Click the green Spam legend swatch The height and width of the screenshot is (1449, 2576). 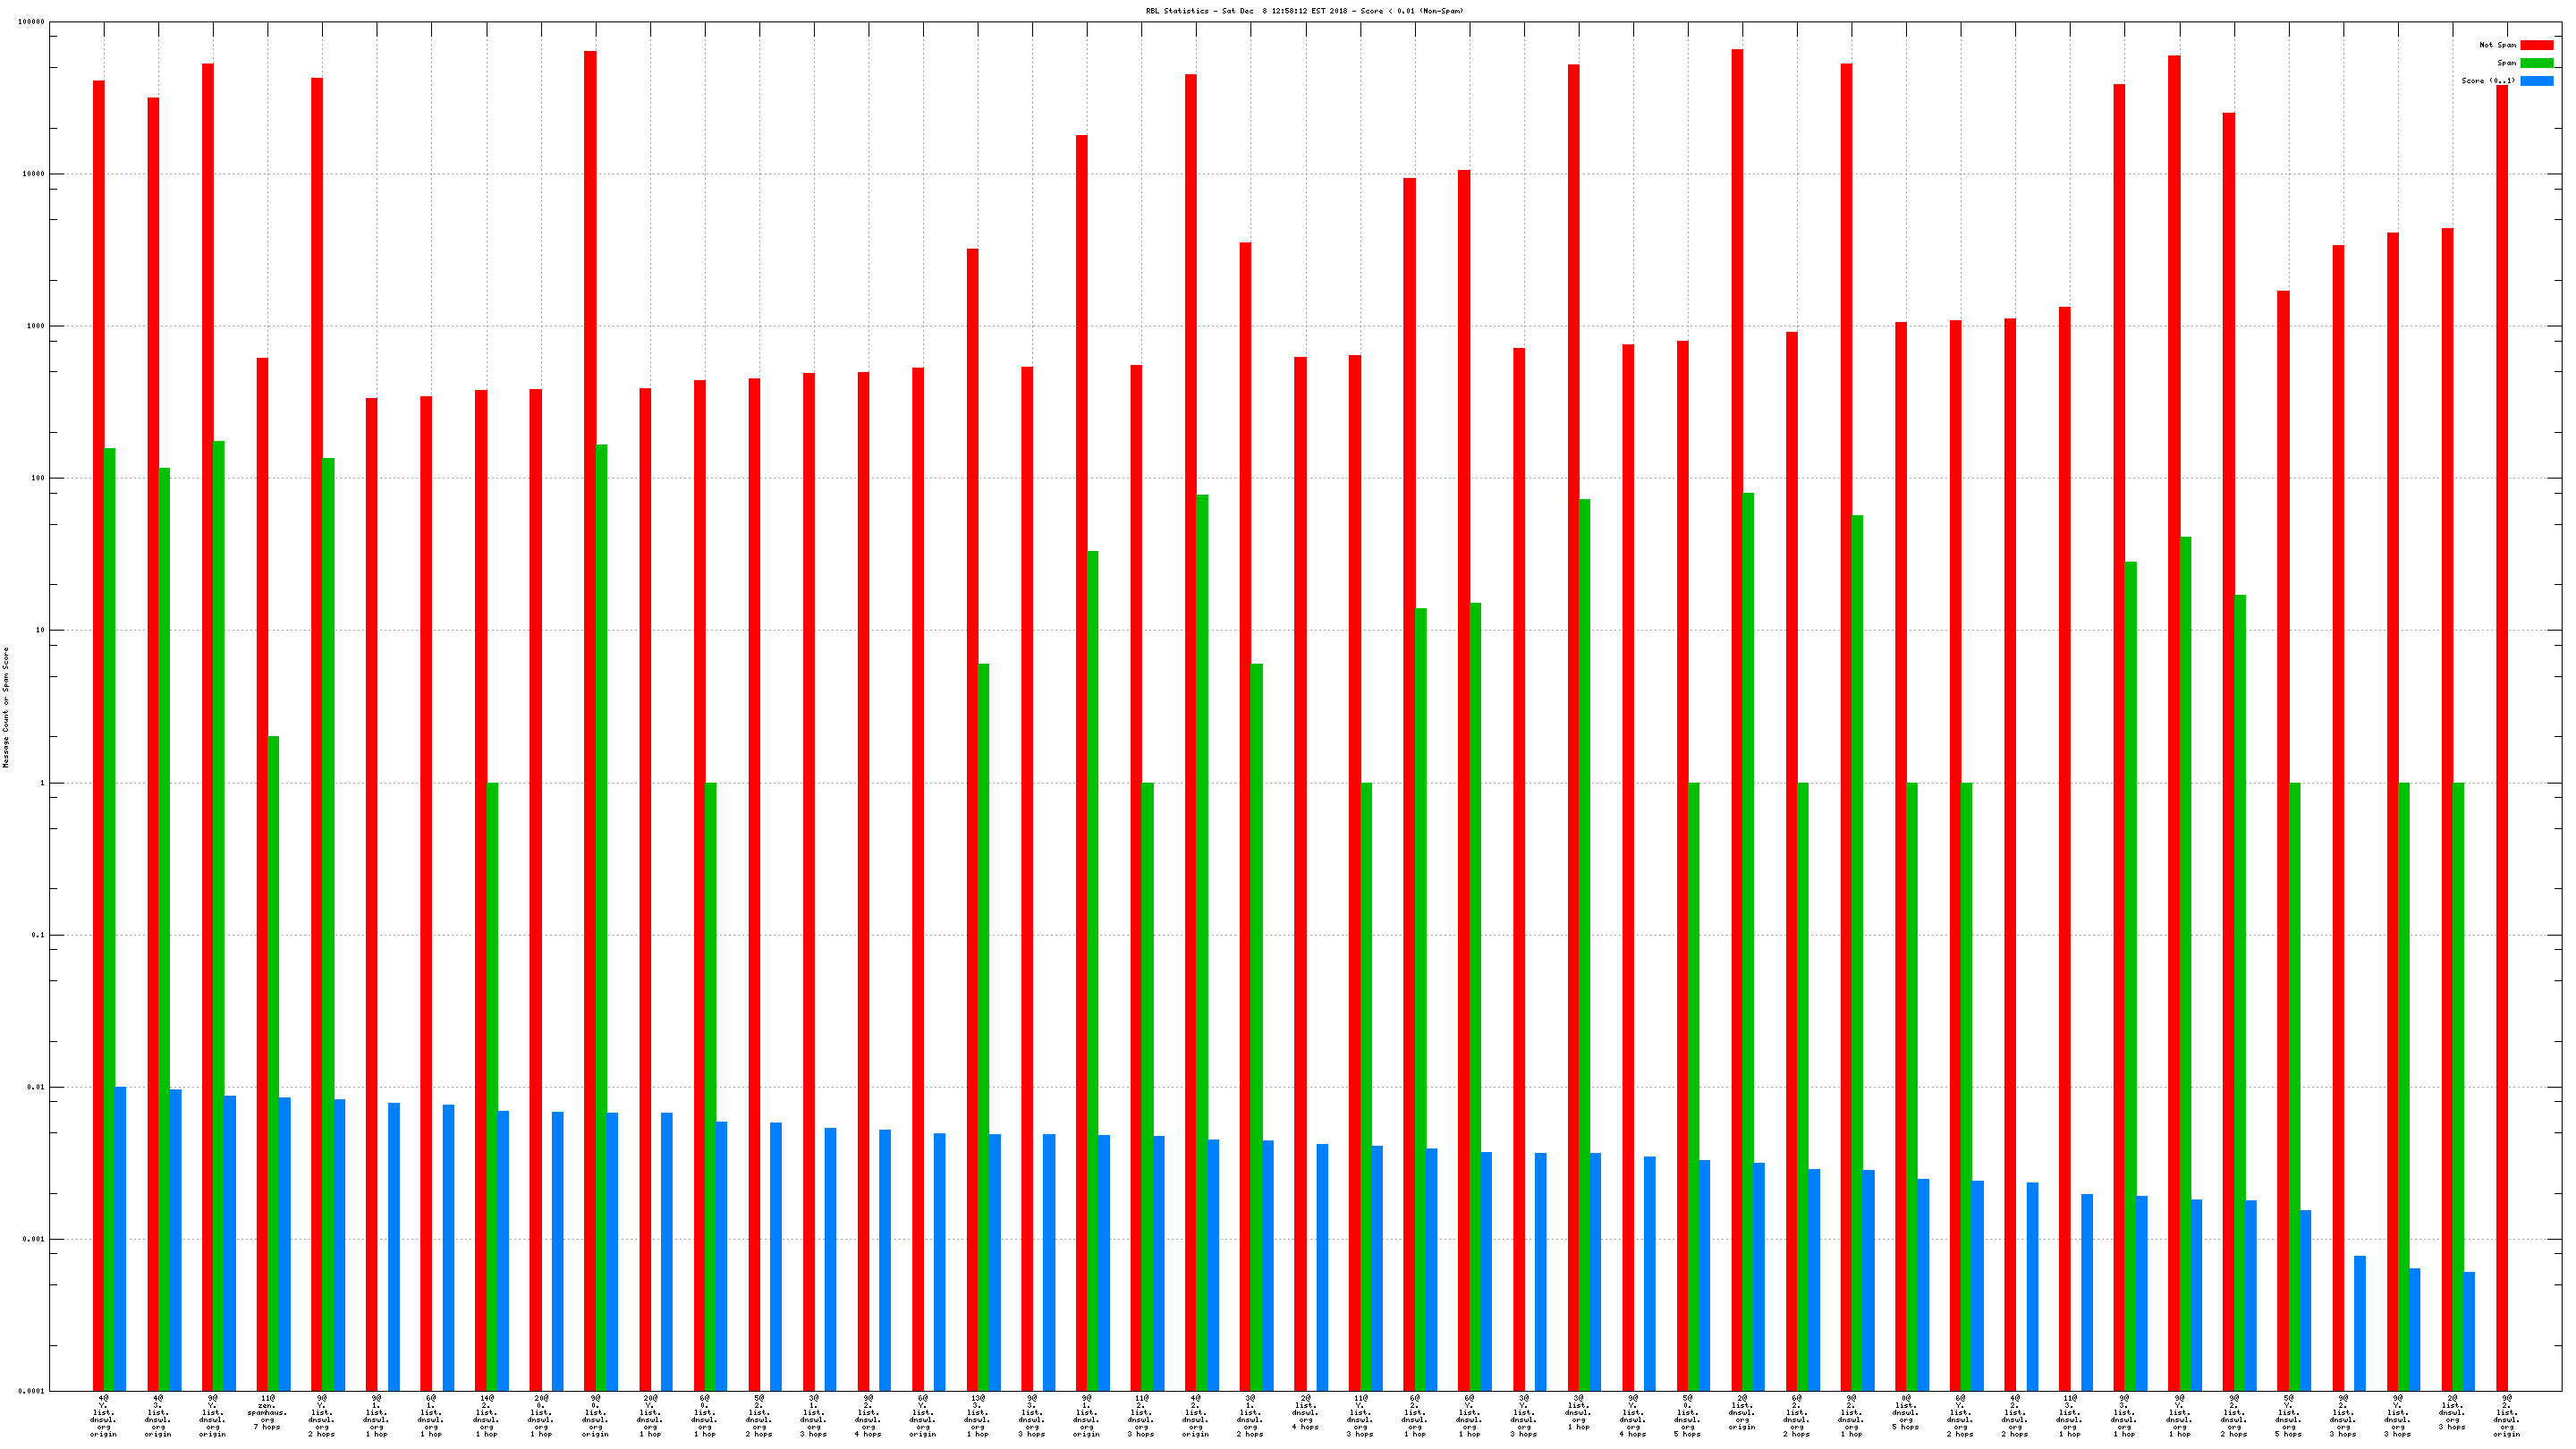[2536, 63]
